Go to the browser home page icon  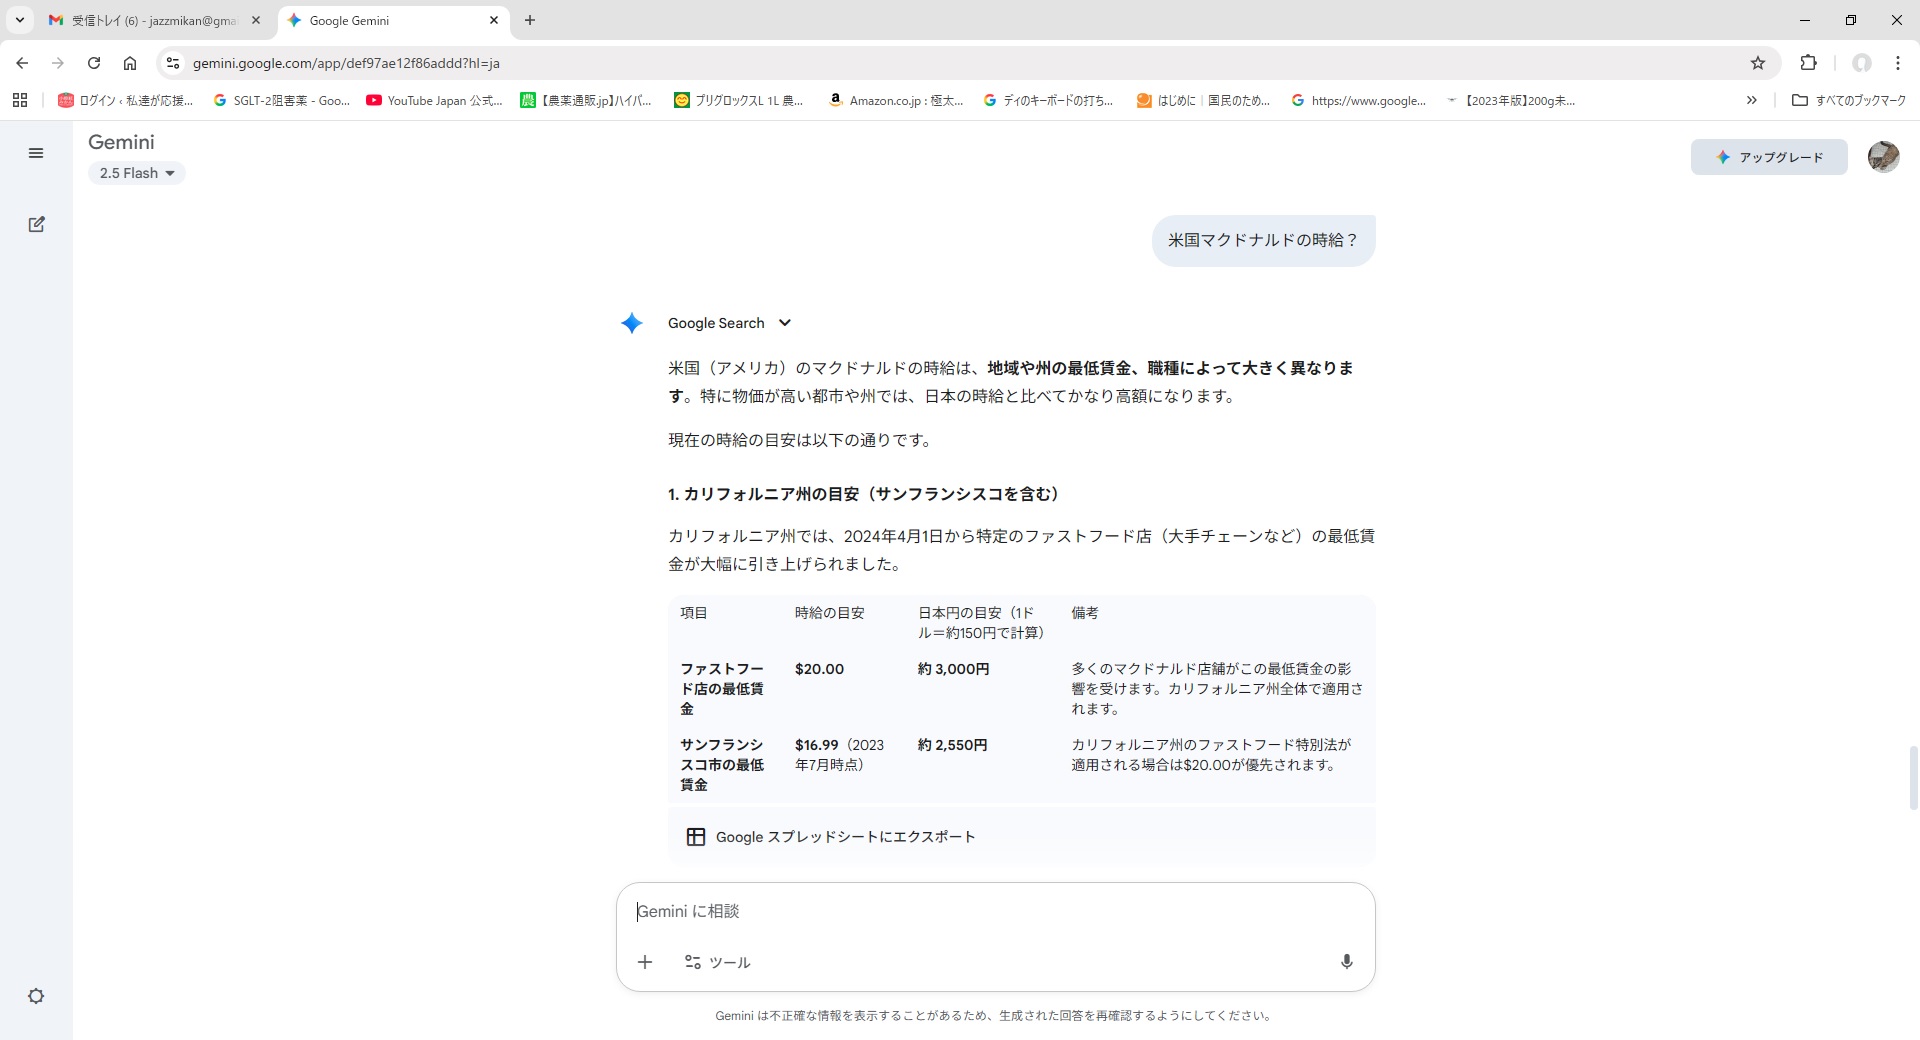130,63
